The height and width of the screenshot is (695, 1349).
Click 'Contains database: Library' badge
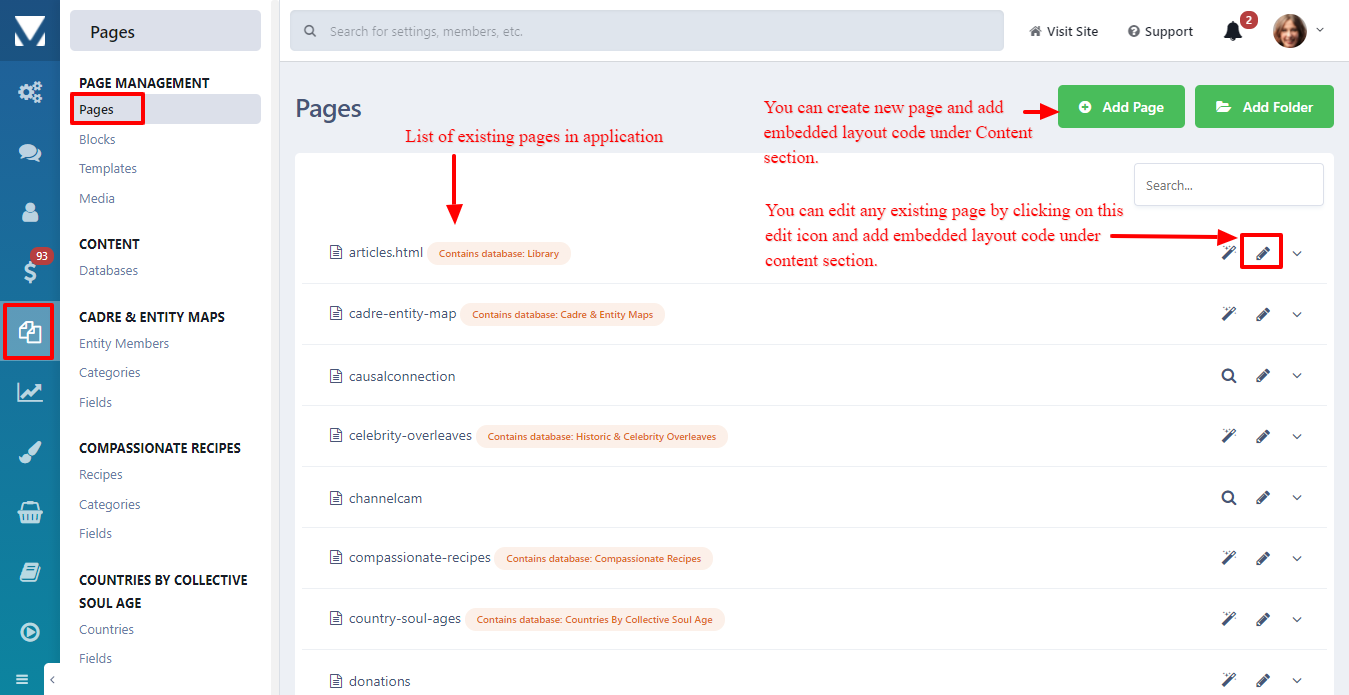pos(499,254)
